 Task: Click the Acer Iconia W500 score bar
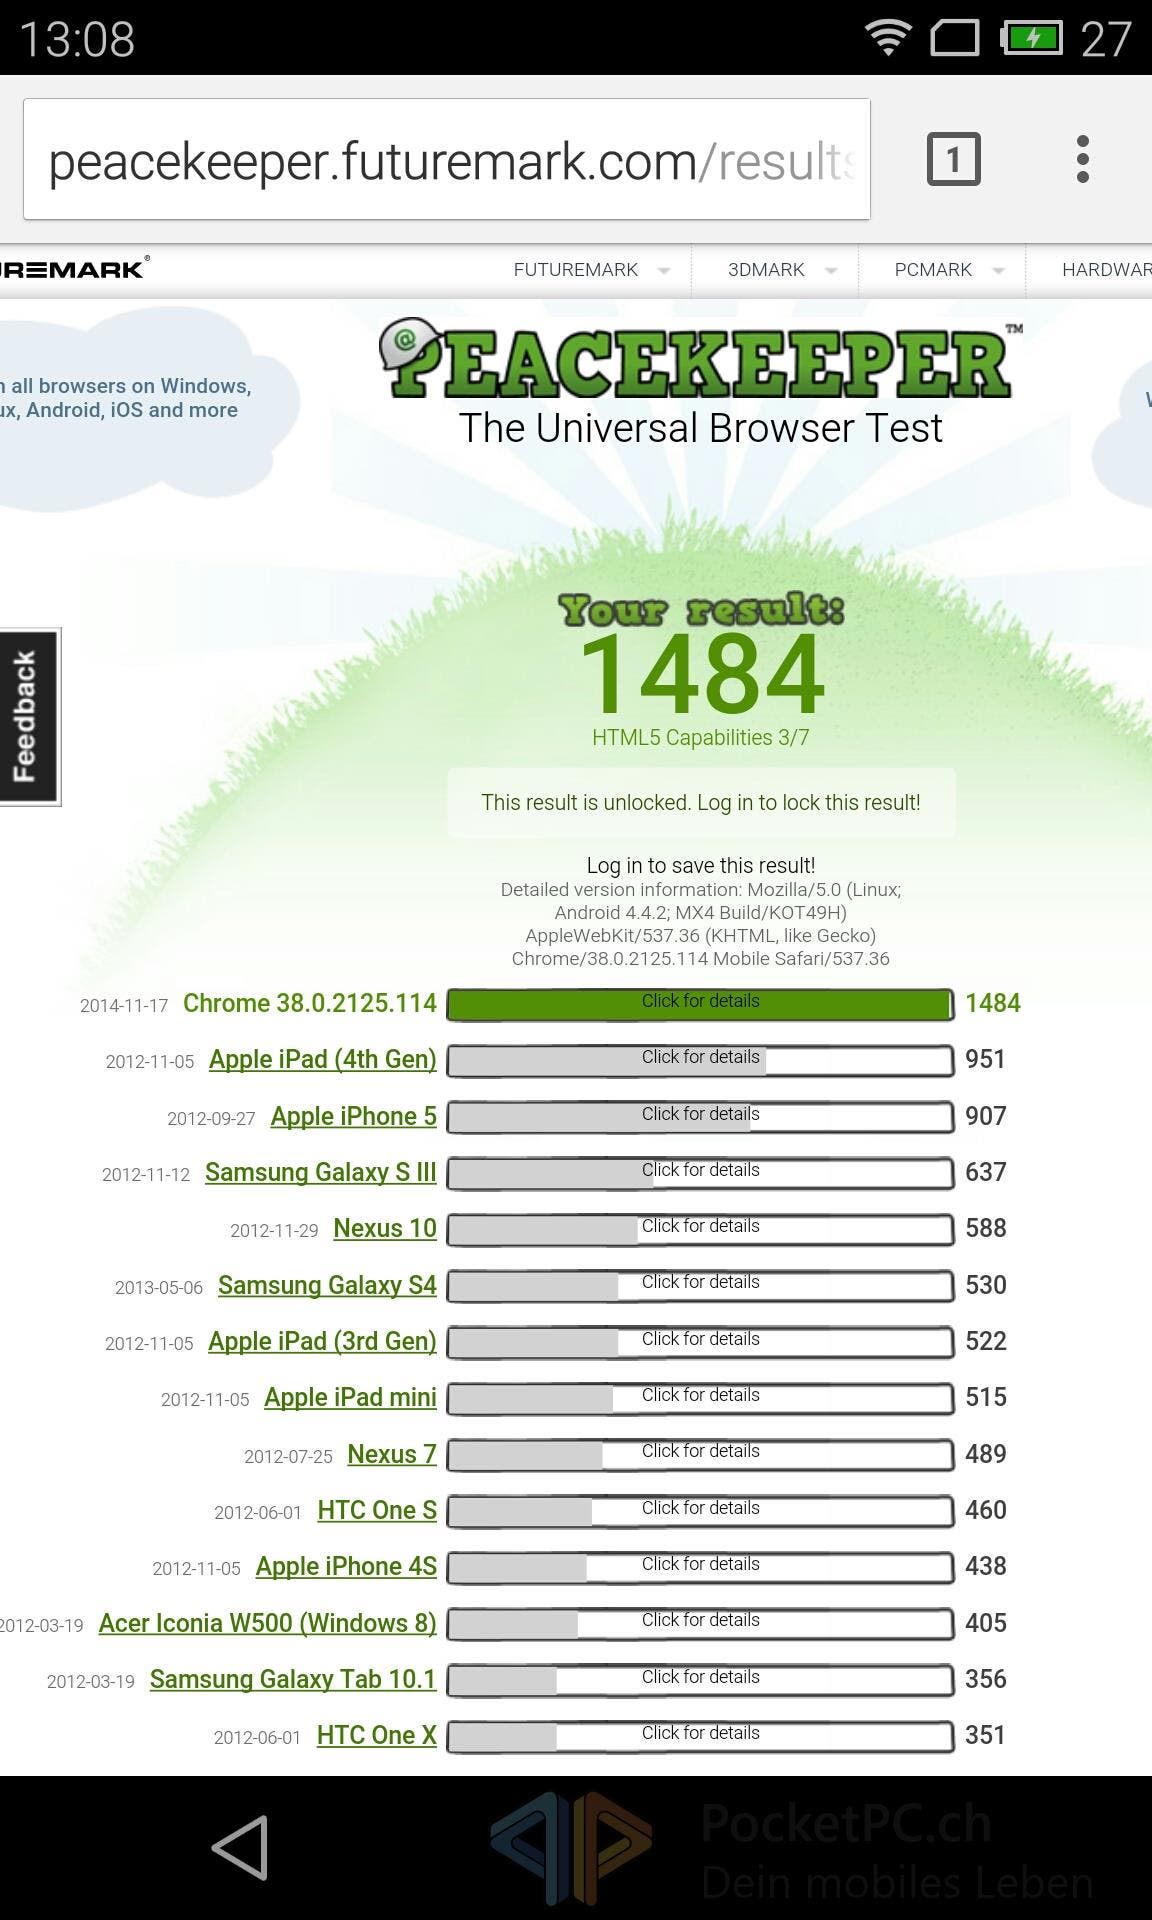tap(700, 1623)
